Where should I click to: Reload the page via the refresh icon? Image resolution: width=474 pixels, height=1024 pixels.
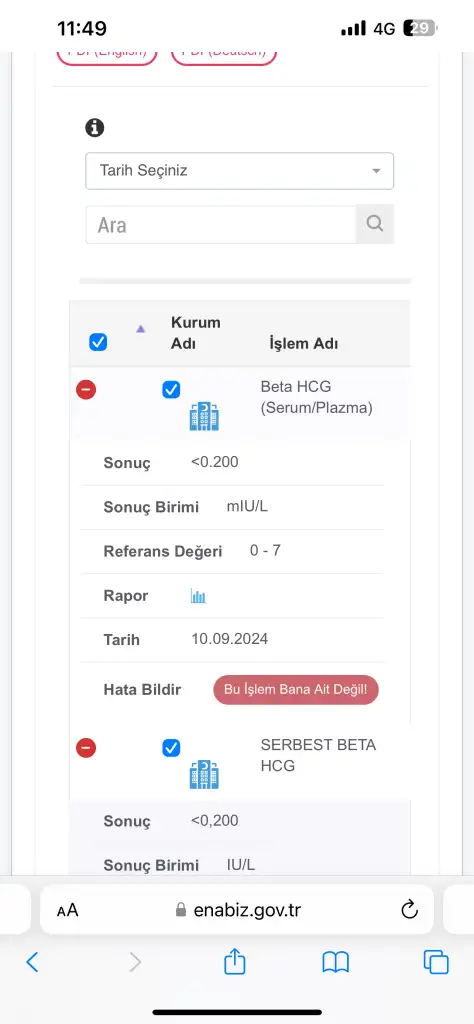409,910
